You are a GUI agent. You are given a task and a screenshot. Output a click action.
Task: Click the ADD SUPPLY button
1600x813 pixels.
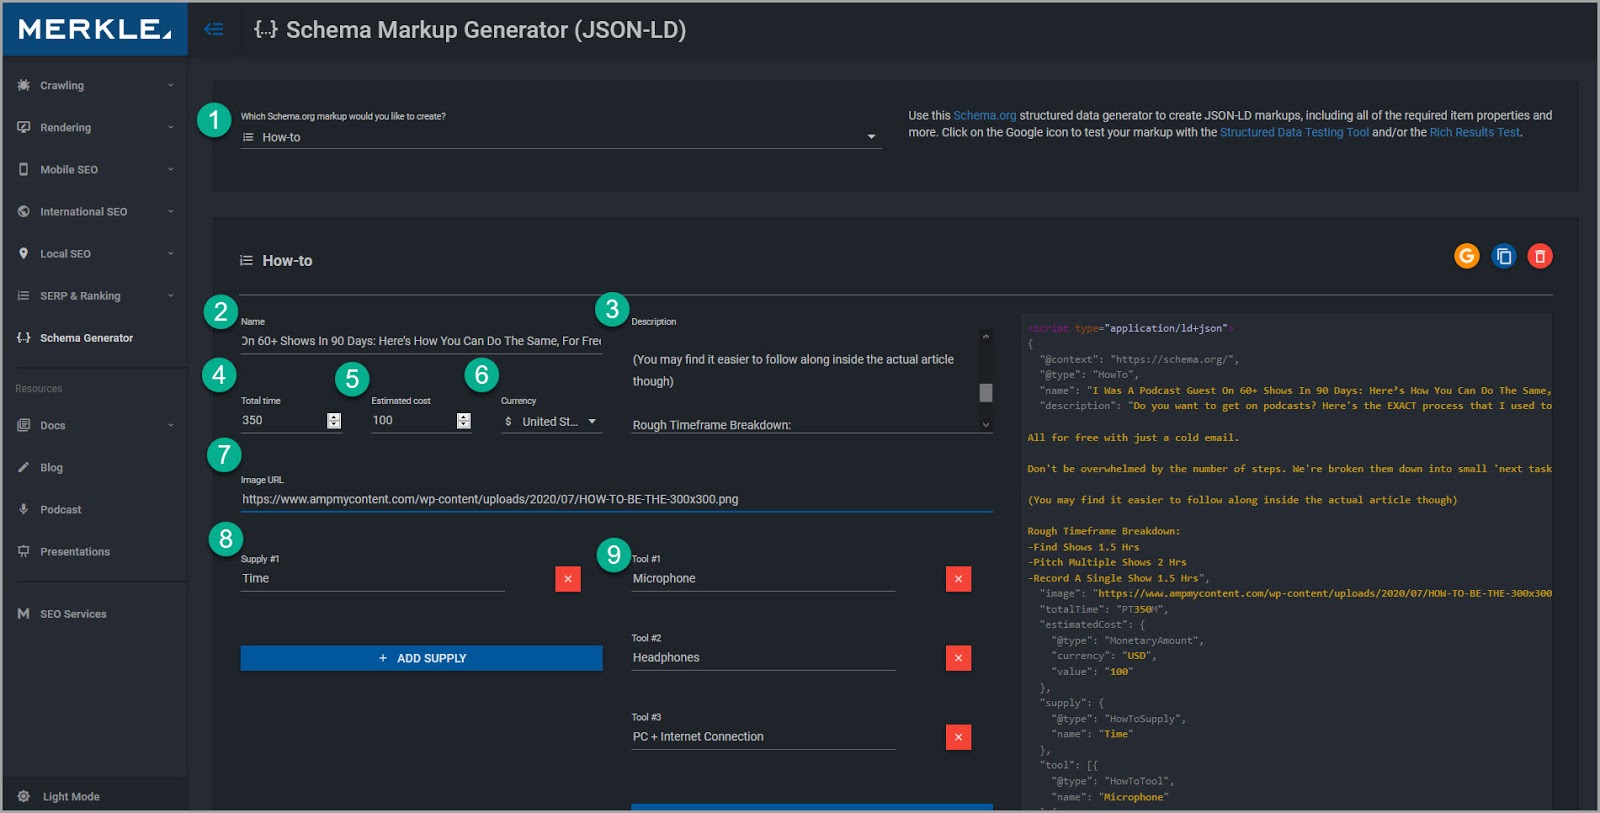[421, 658]
